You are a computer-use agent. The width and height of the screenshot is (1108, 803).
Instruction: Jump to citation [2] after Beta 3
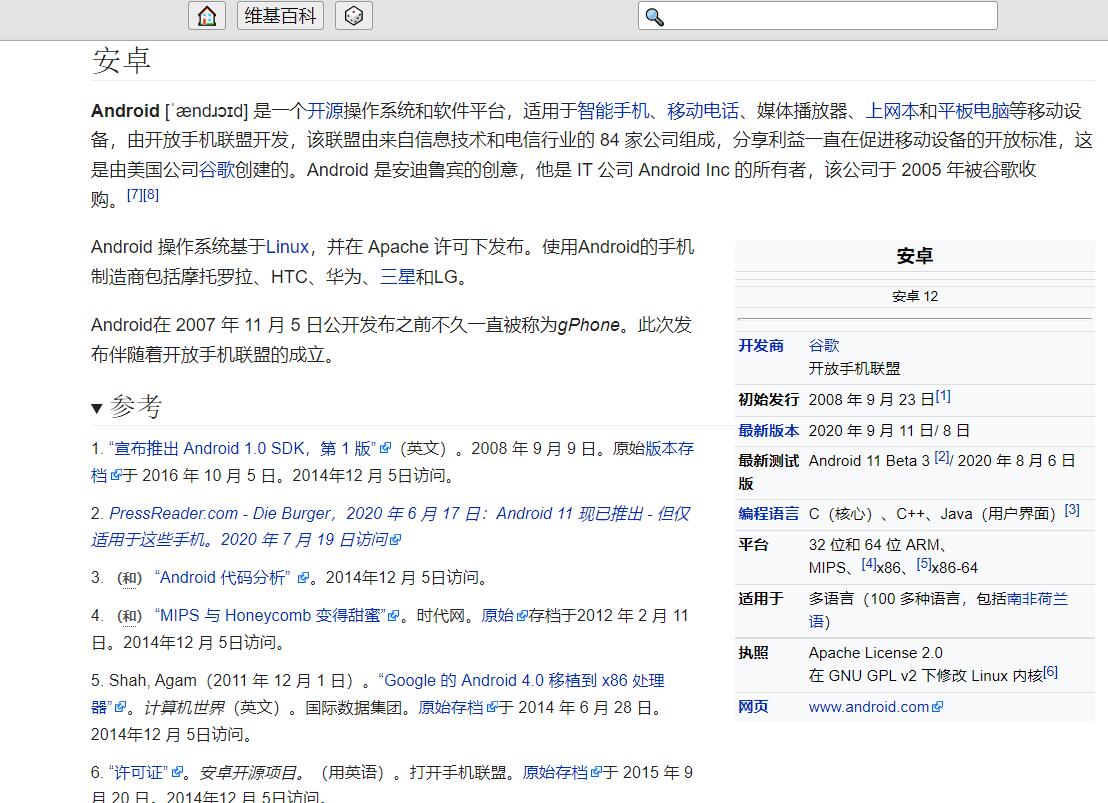tap(942, 457)
